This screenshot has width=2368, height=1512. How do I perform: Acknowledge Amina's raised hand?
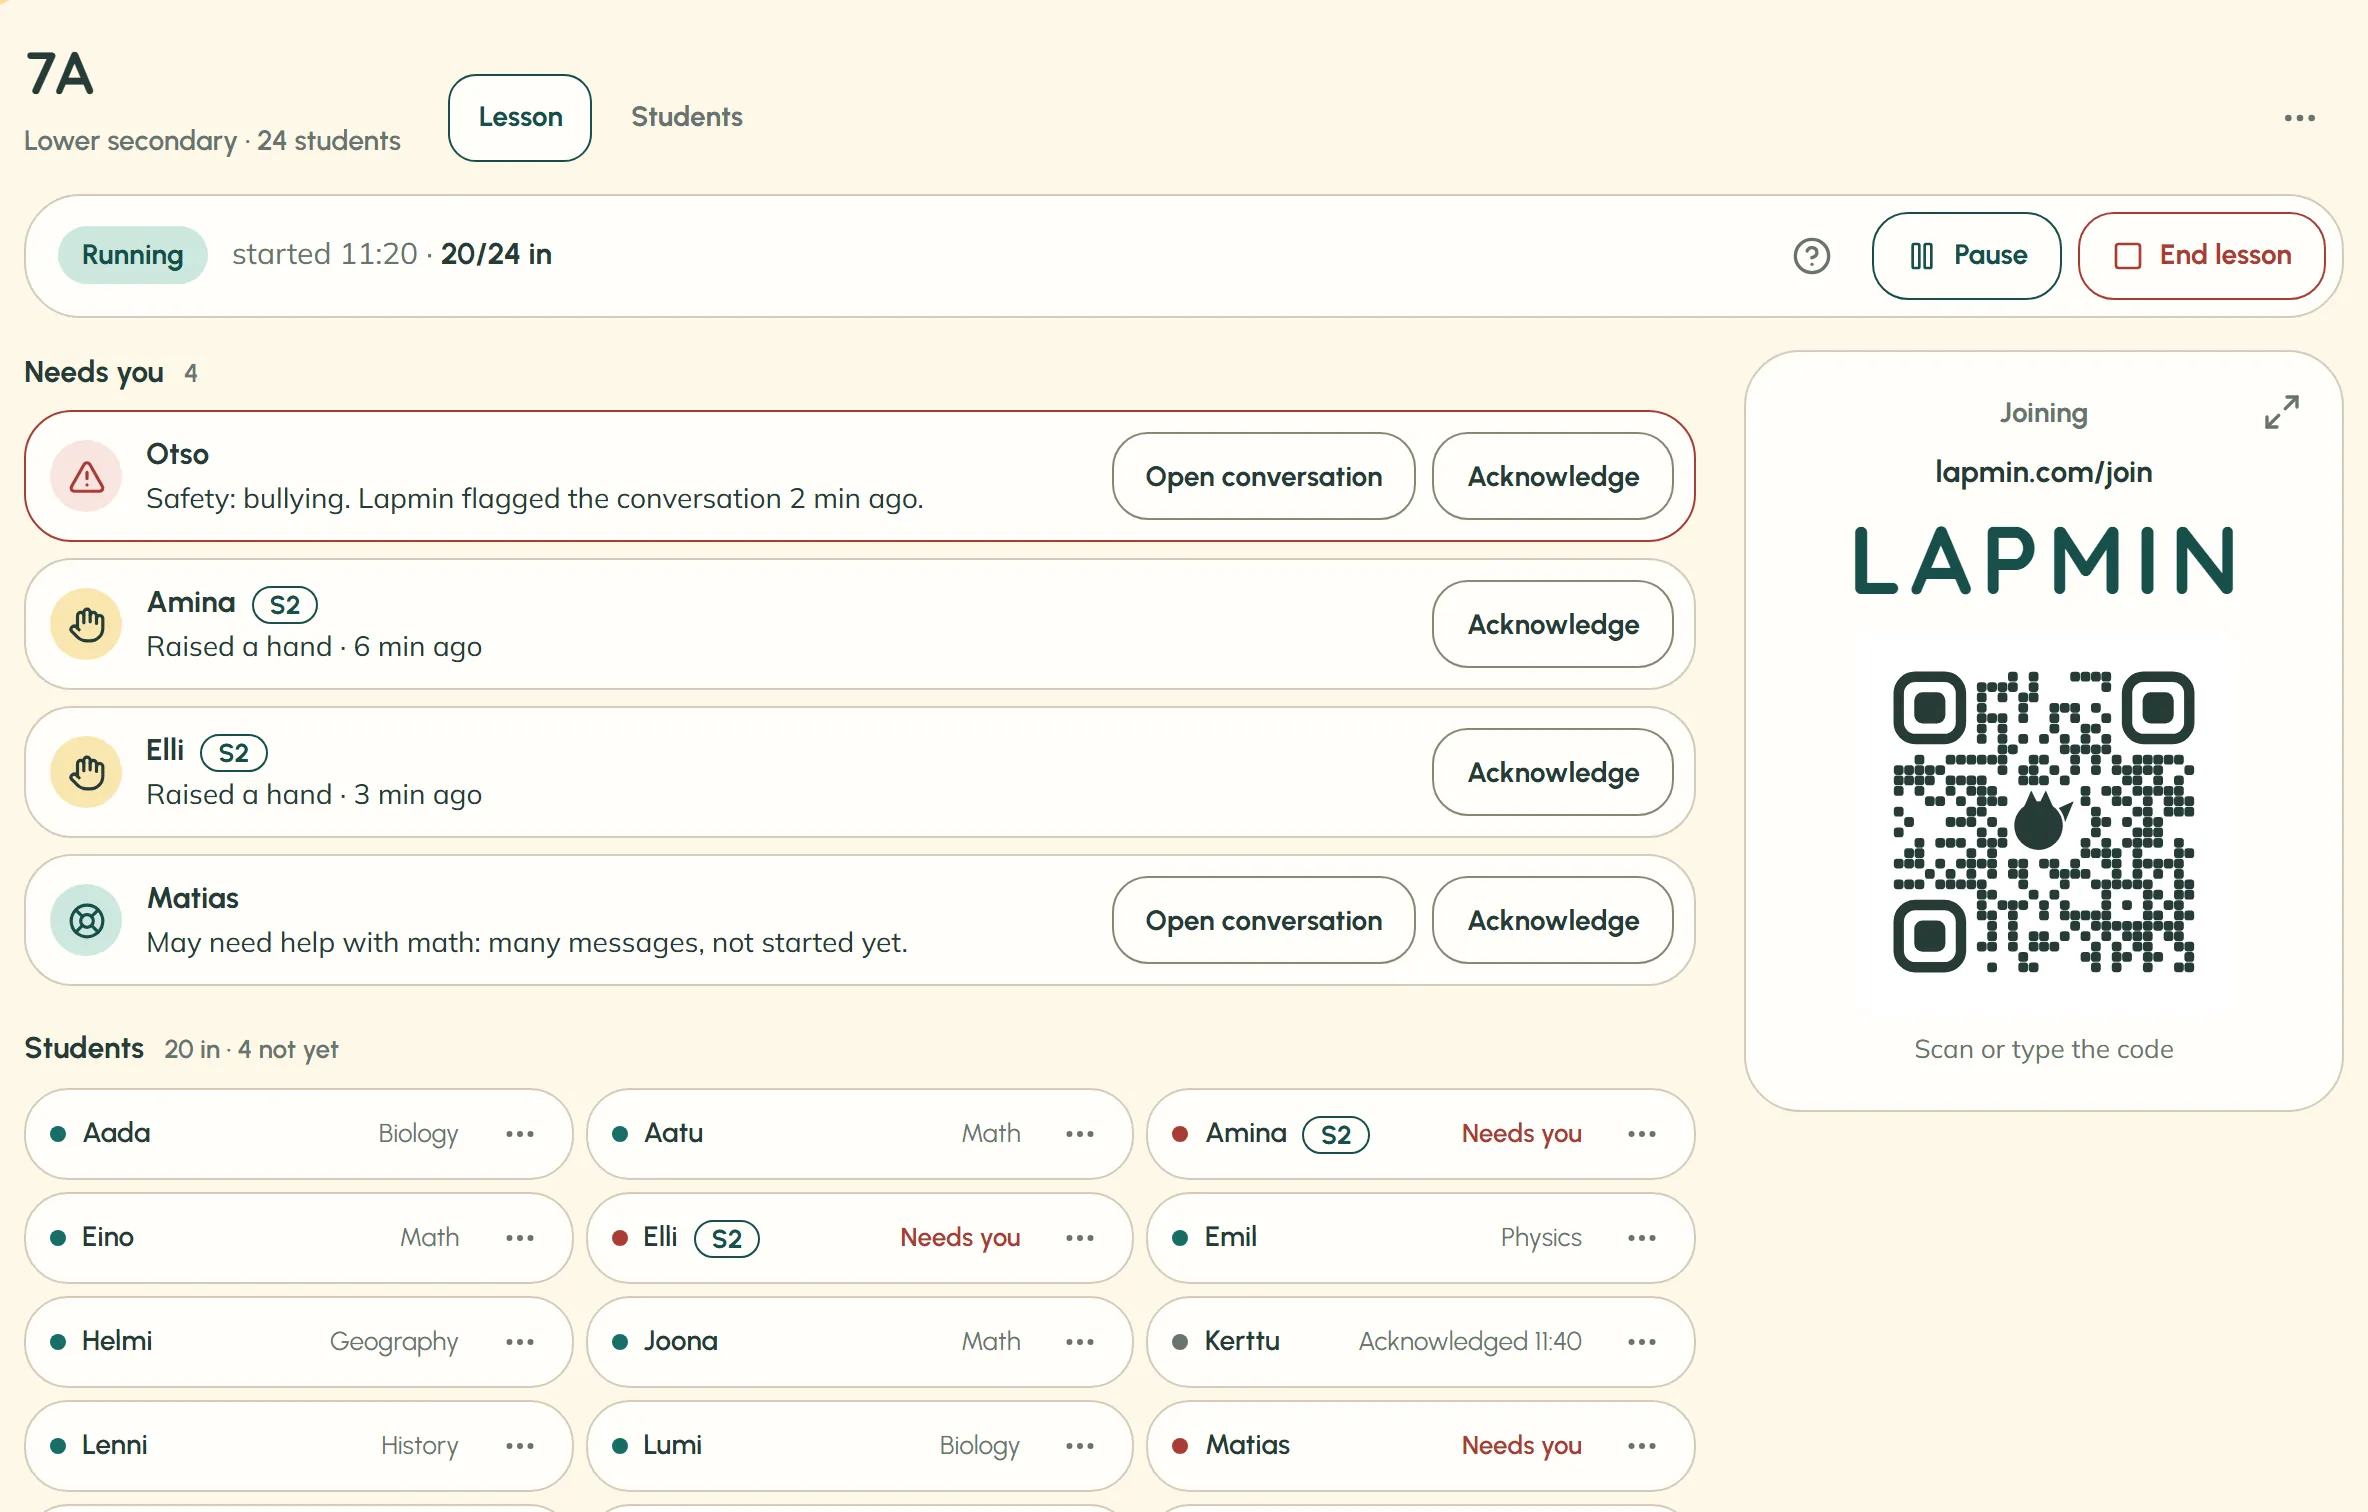tap(1553, 624)
